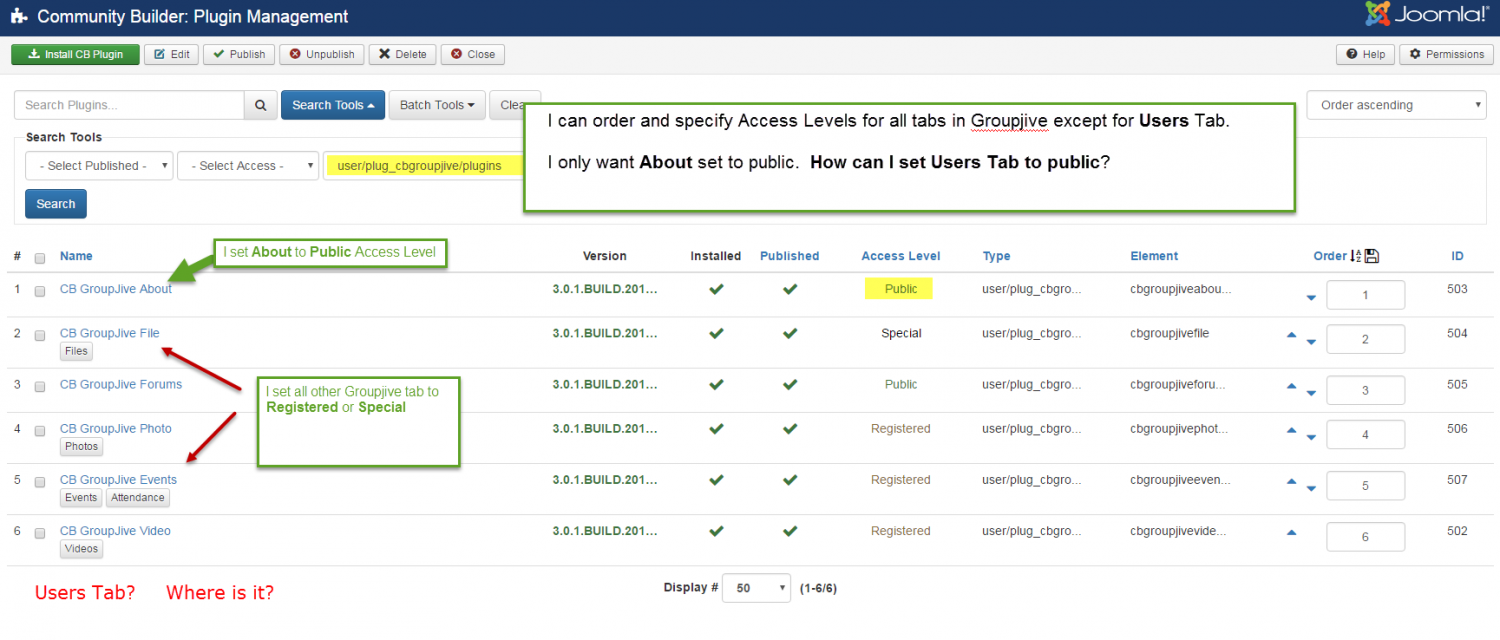Open the Order ascending dropdown
The height and width of the screenshot is (640, 1500).
pyautogui.click(x=1396, y=105)
